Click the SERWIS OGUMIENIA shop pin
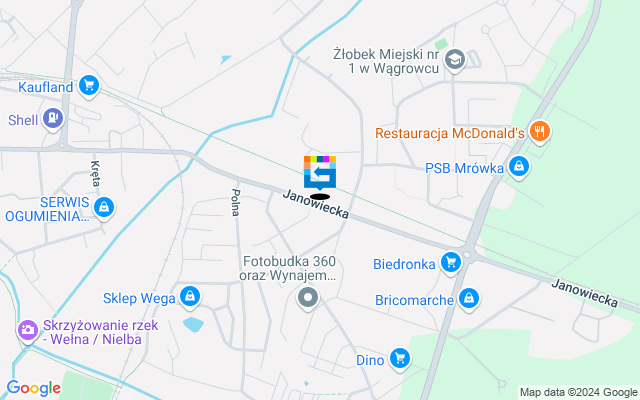 coord(104,208)
